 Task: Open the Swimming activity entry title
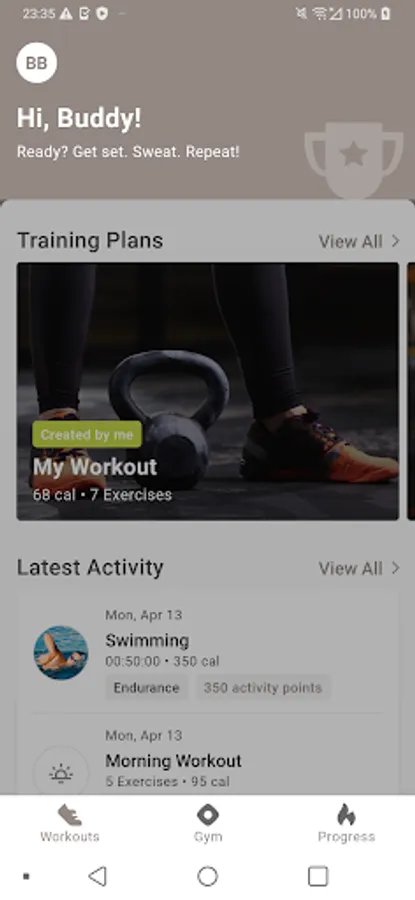[x=147, y=640]
